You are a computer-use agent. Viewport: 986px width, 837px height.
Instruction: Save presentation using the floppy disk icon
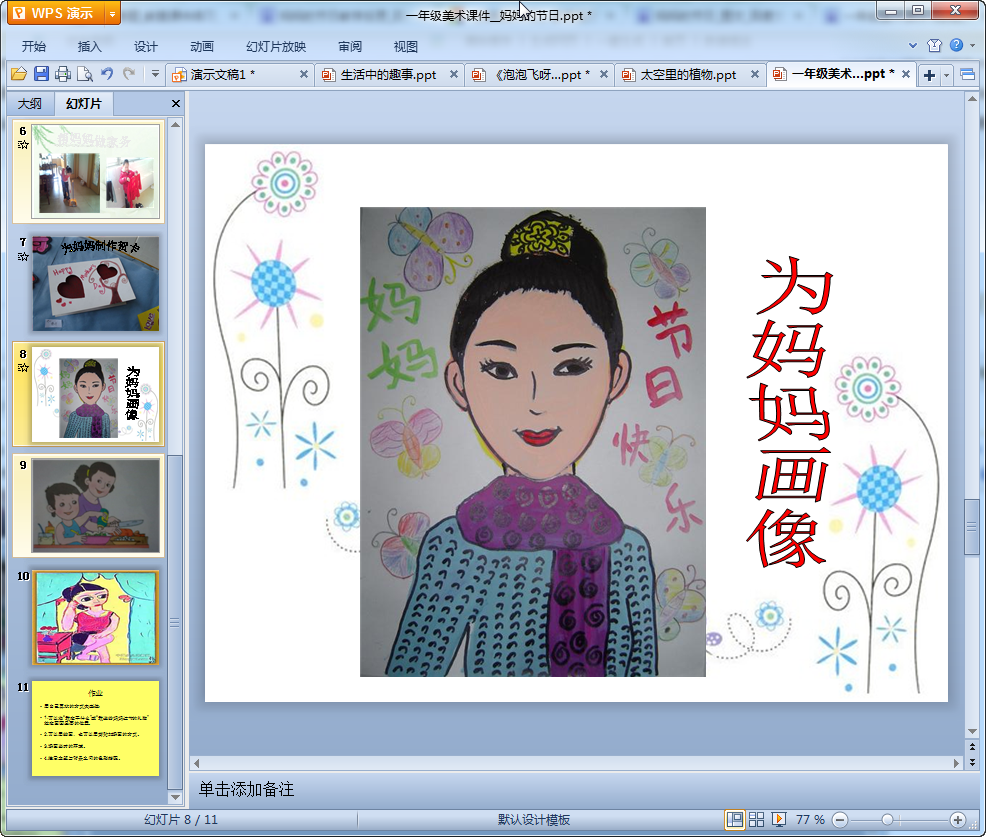click(x=42, y=74)
